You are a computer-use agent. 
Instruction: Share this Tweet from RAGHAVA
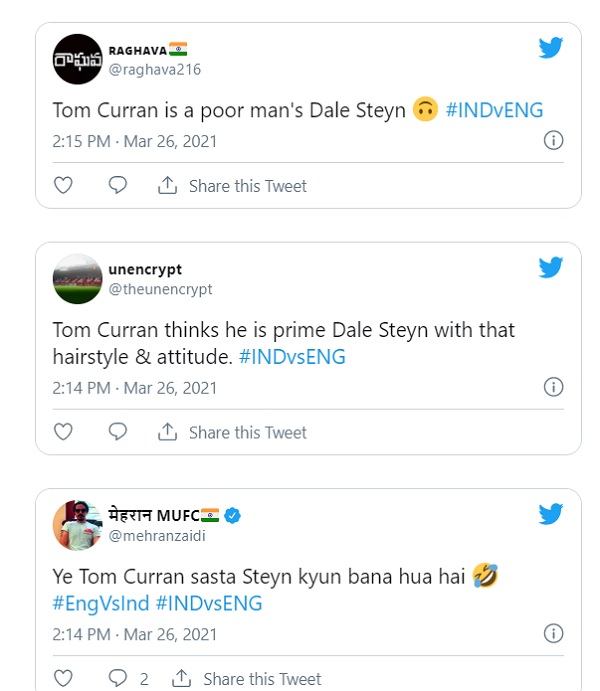click(232, 186)
